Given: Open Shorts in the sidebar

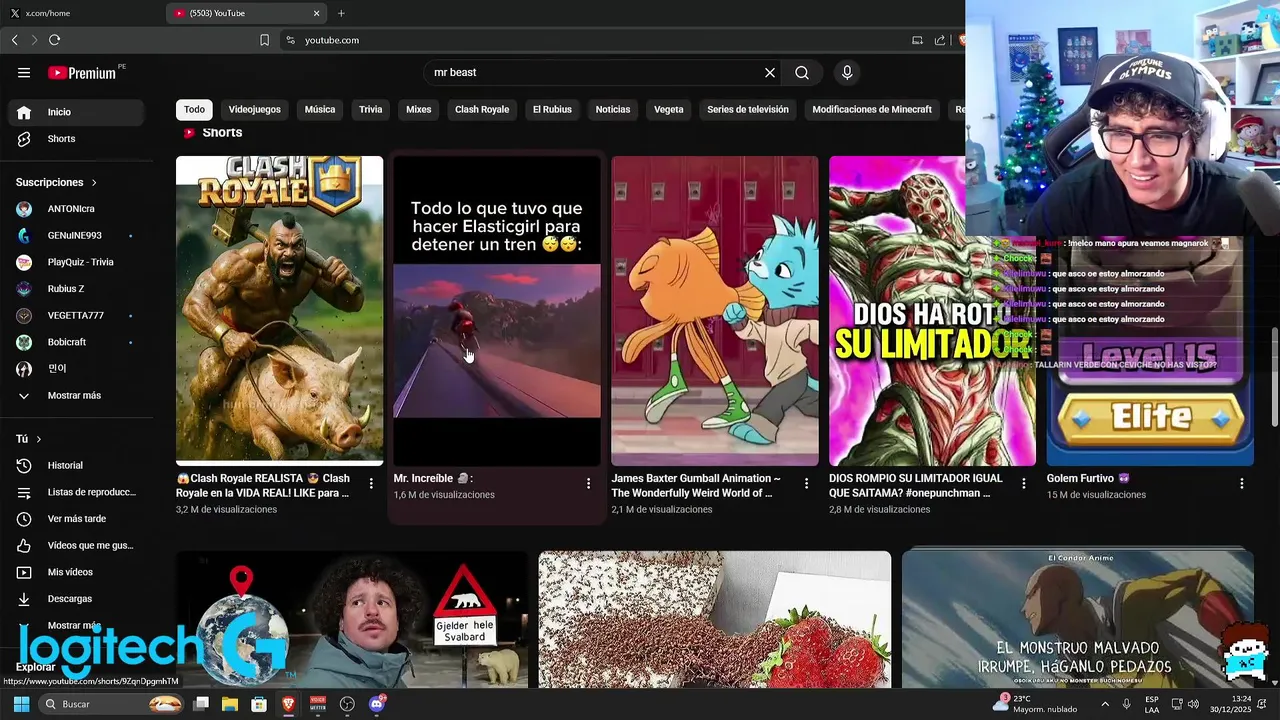Looking at the screenshot, I should 76,139.
